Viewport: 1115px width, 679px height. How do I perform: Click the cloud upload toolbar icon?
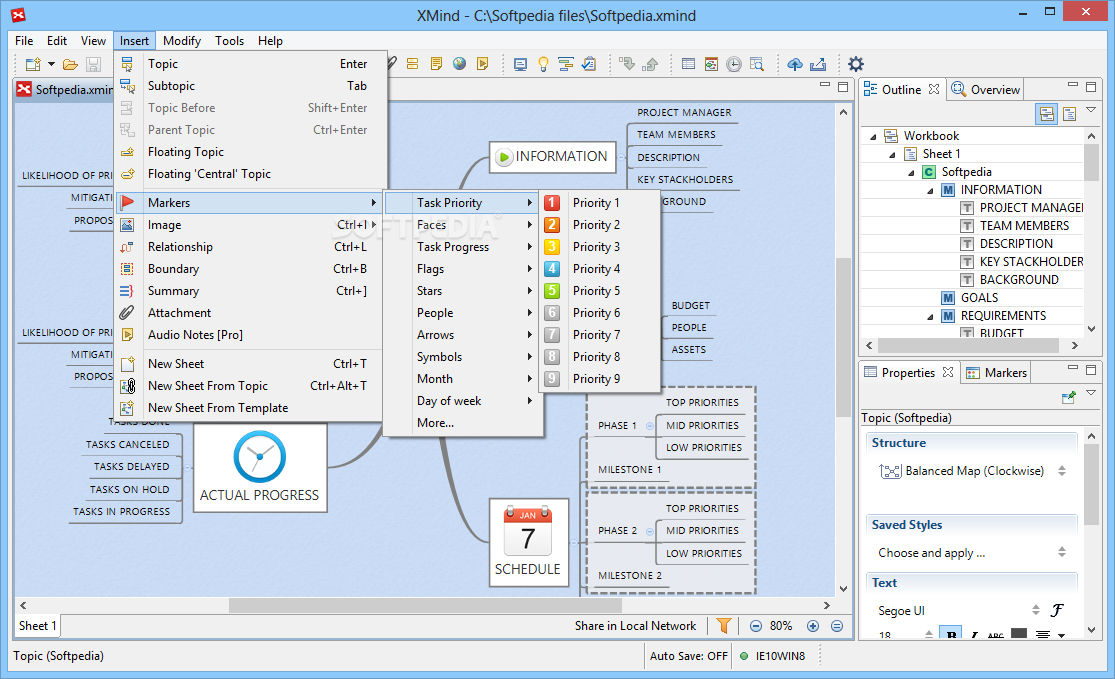point(795,65)
